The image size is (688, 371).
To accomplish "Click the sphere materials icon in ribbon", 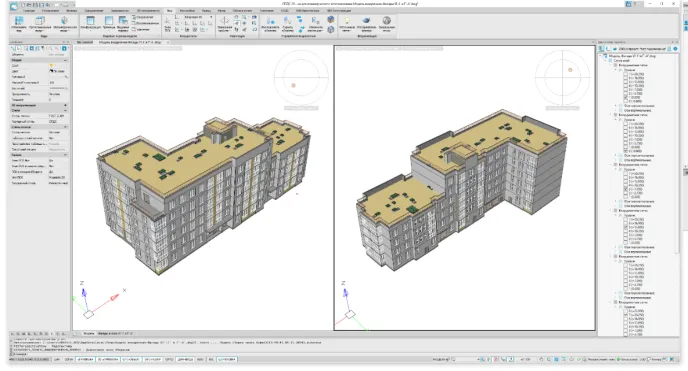I will click(387, 21).
